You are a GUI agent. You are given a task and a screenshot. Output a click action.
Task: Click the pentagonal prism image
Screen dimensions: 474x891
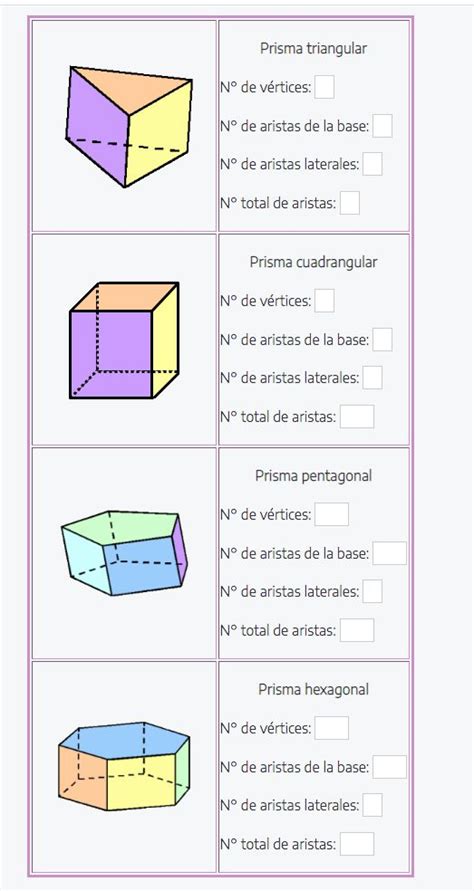pyautogui.click(x=124, y=553)
